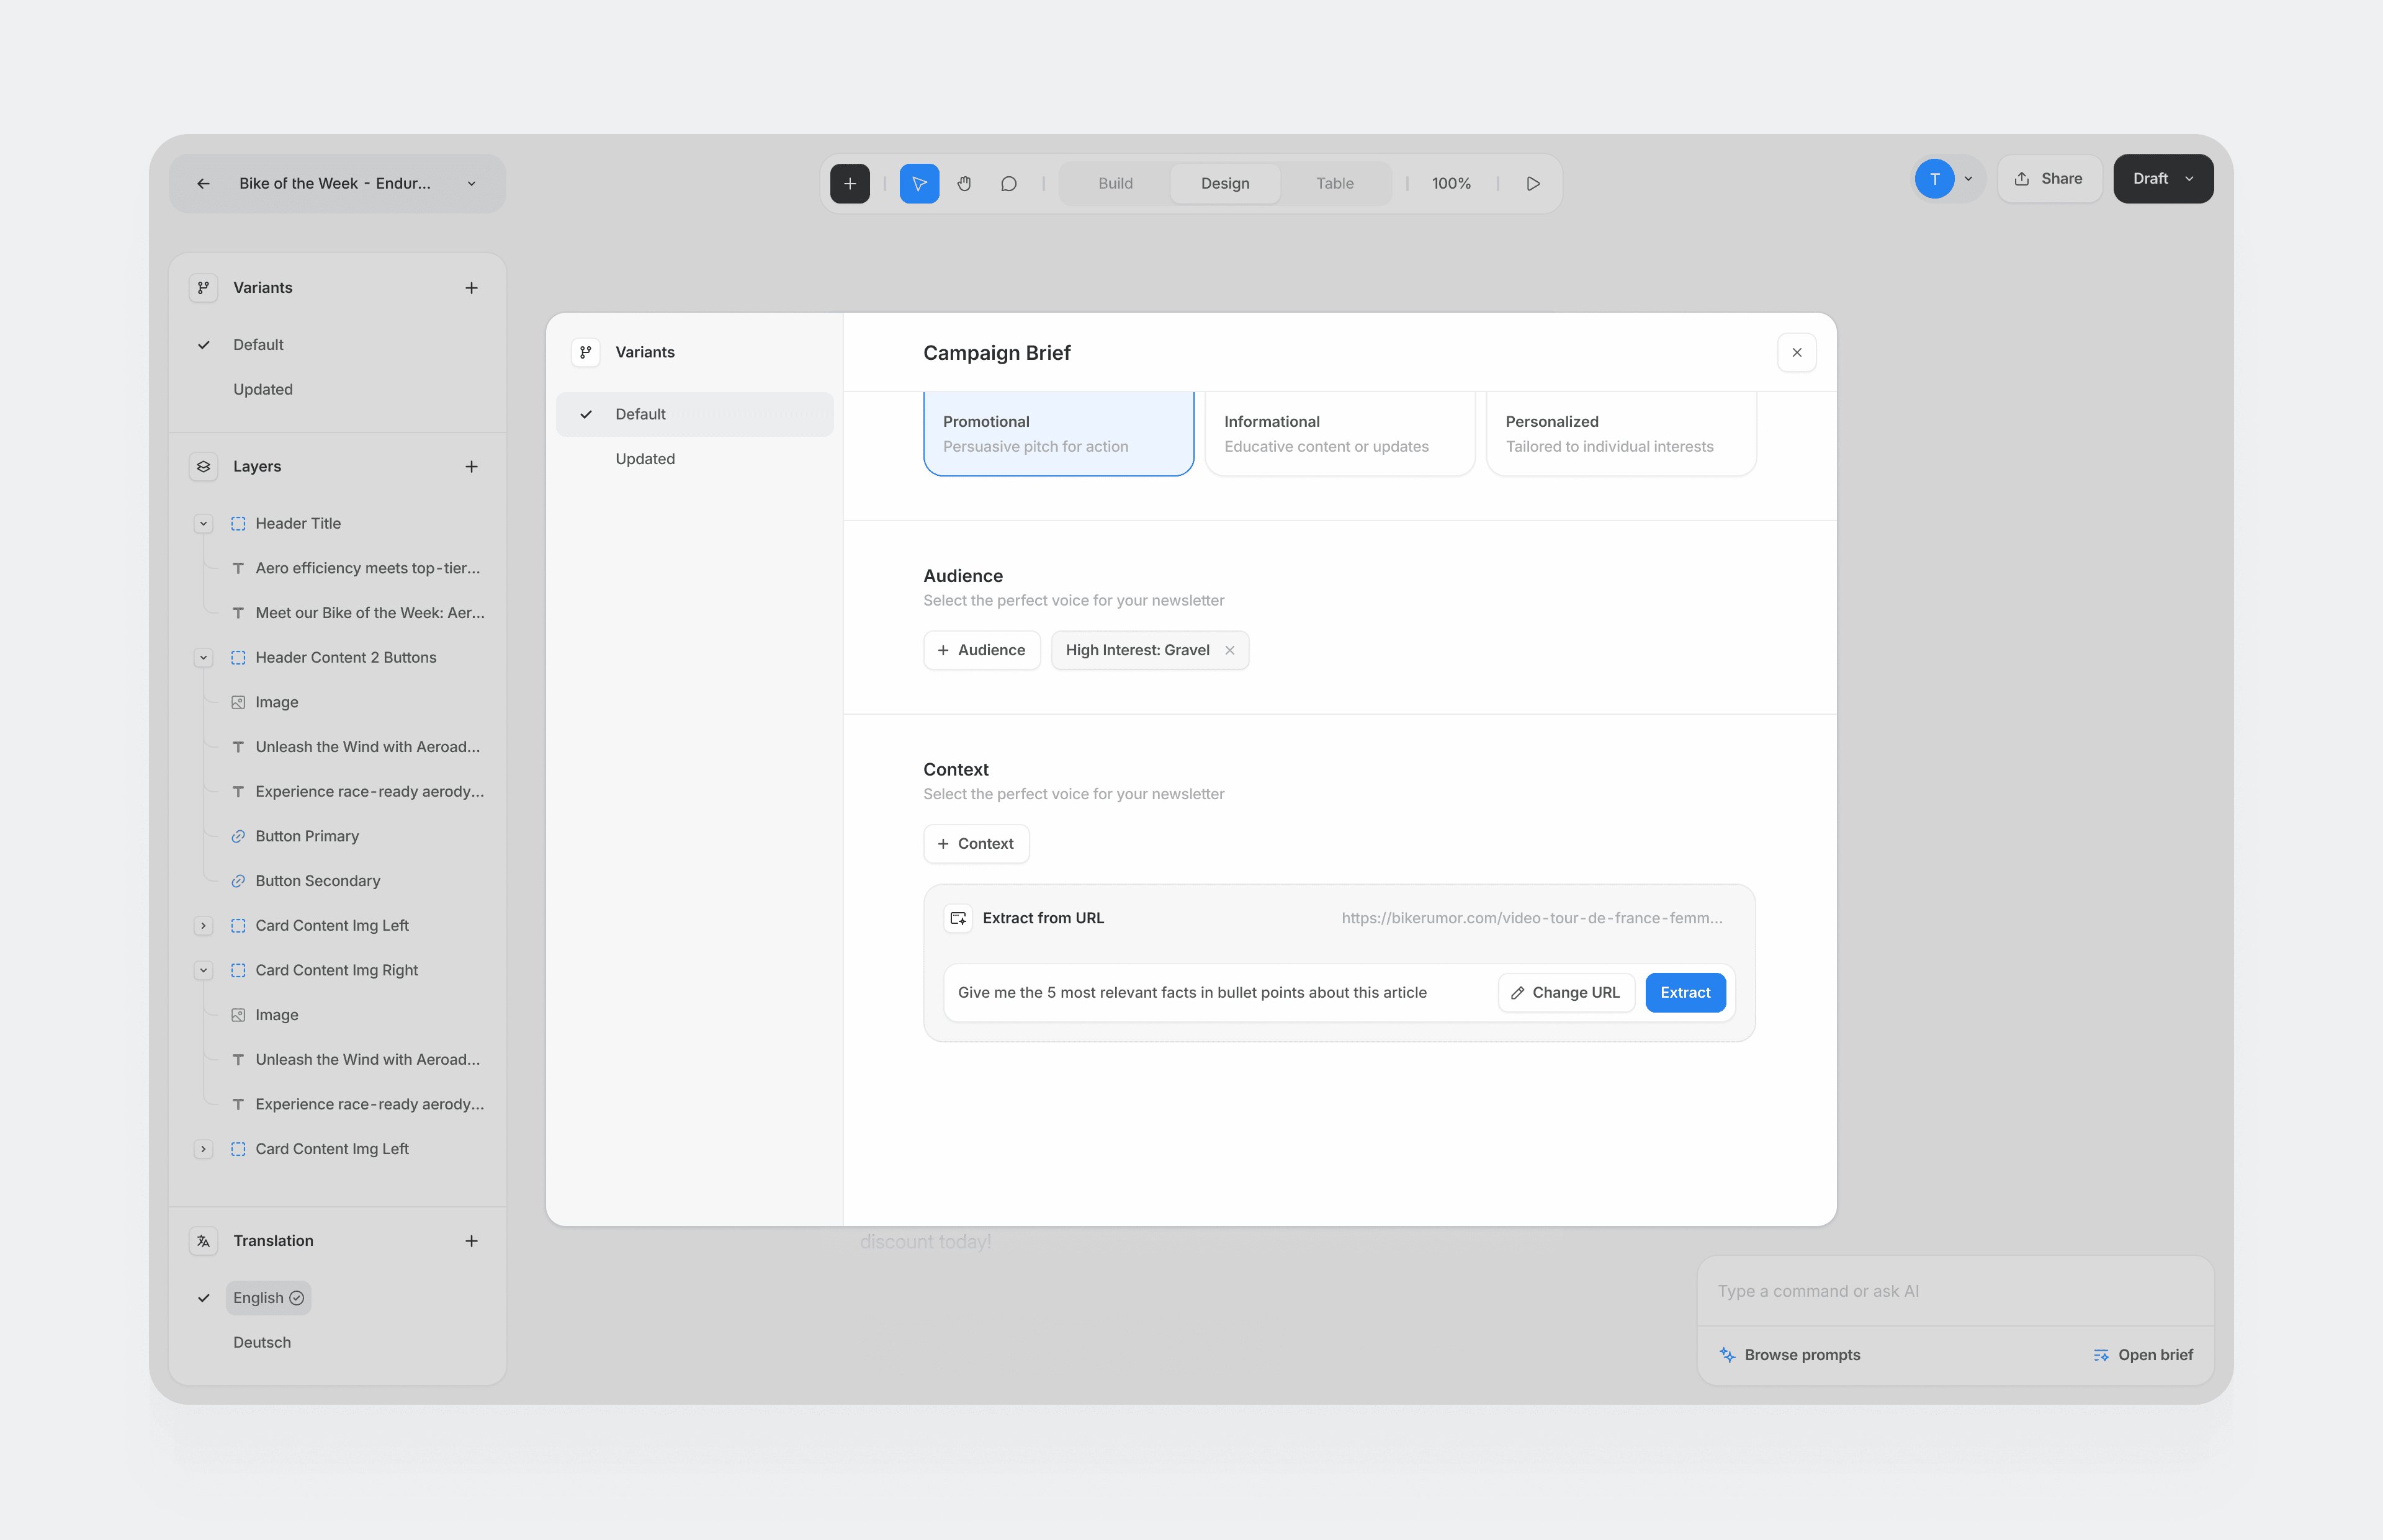Choose the Promotional tone card

click(1058, 433)
